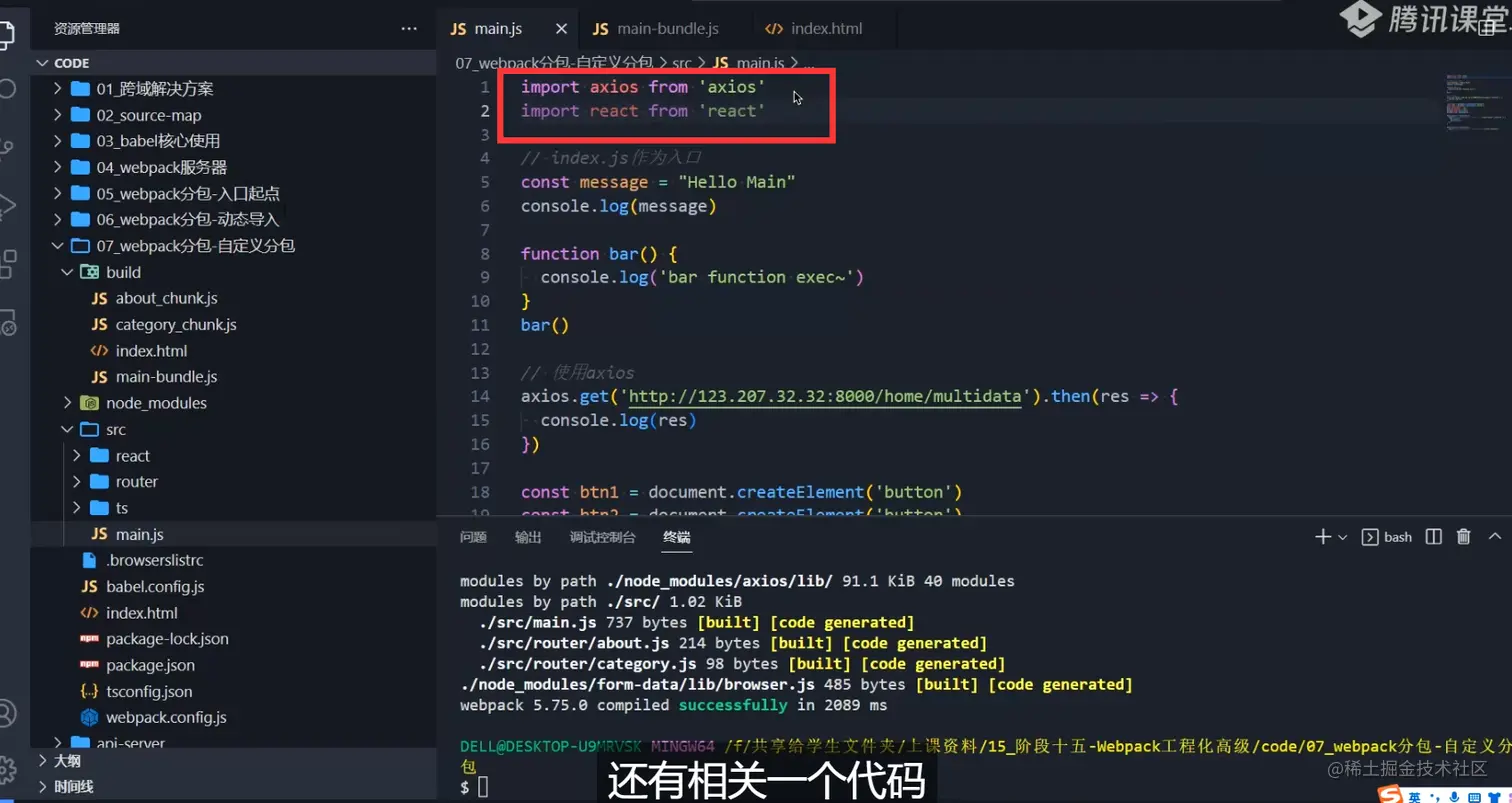Open the Explorer view in activity bar

[x=6, y=35]
